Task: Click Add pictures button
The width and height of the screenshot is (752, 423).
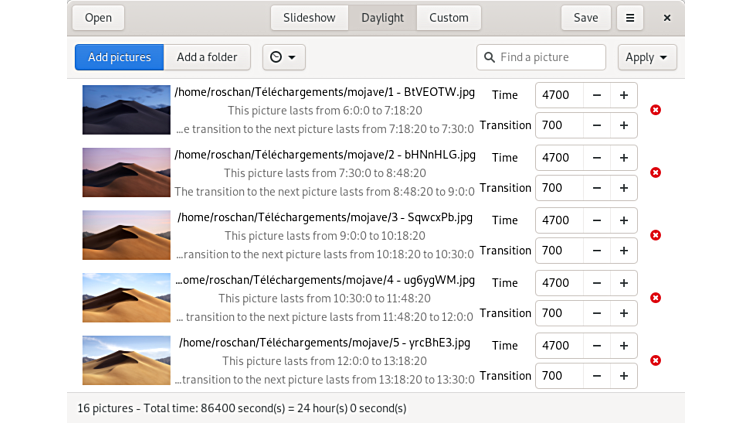Action: [119, 57]
